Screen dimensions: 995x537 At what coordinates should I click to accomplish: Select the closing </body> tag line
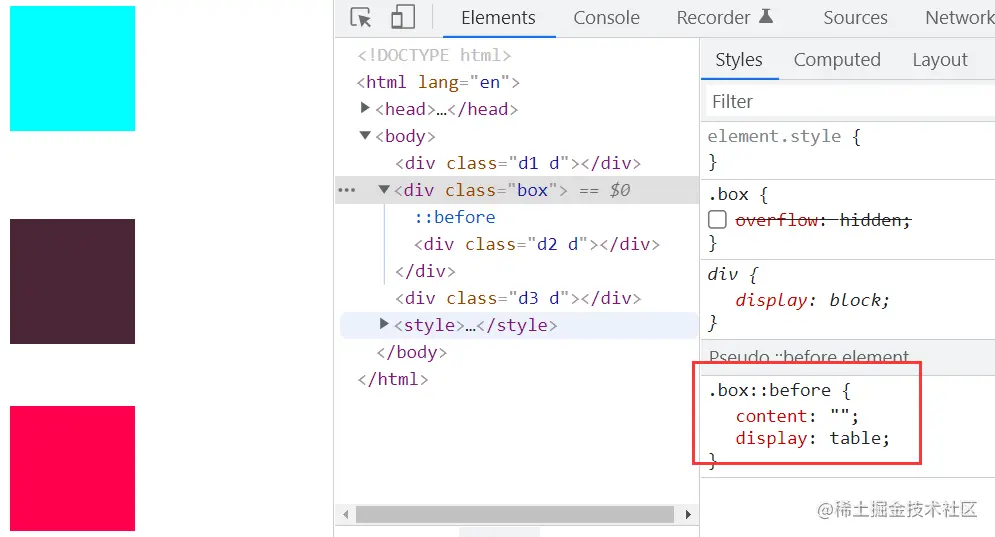pyautogui.click(x=411, y=352)
